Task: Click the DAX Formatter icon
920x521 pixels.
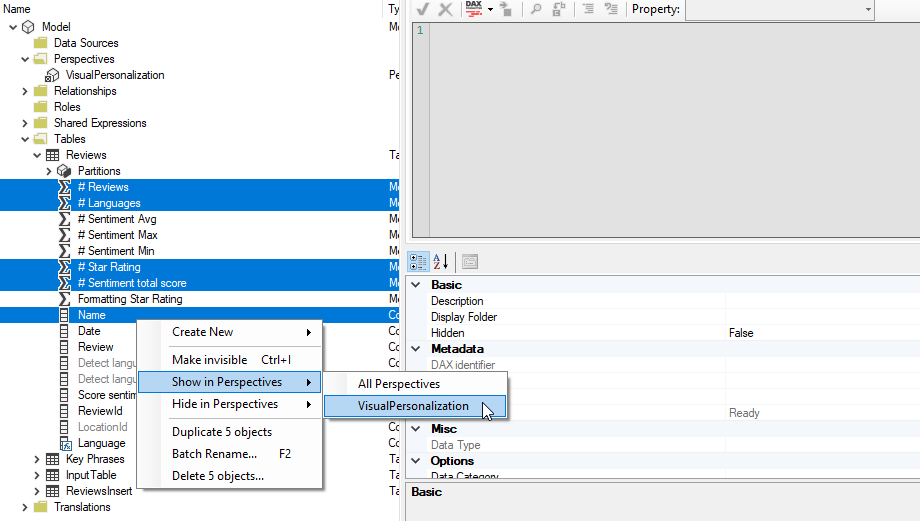Action: pyautogui.click(x=473, y=9)
